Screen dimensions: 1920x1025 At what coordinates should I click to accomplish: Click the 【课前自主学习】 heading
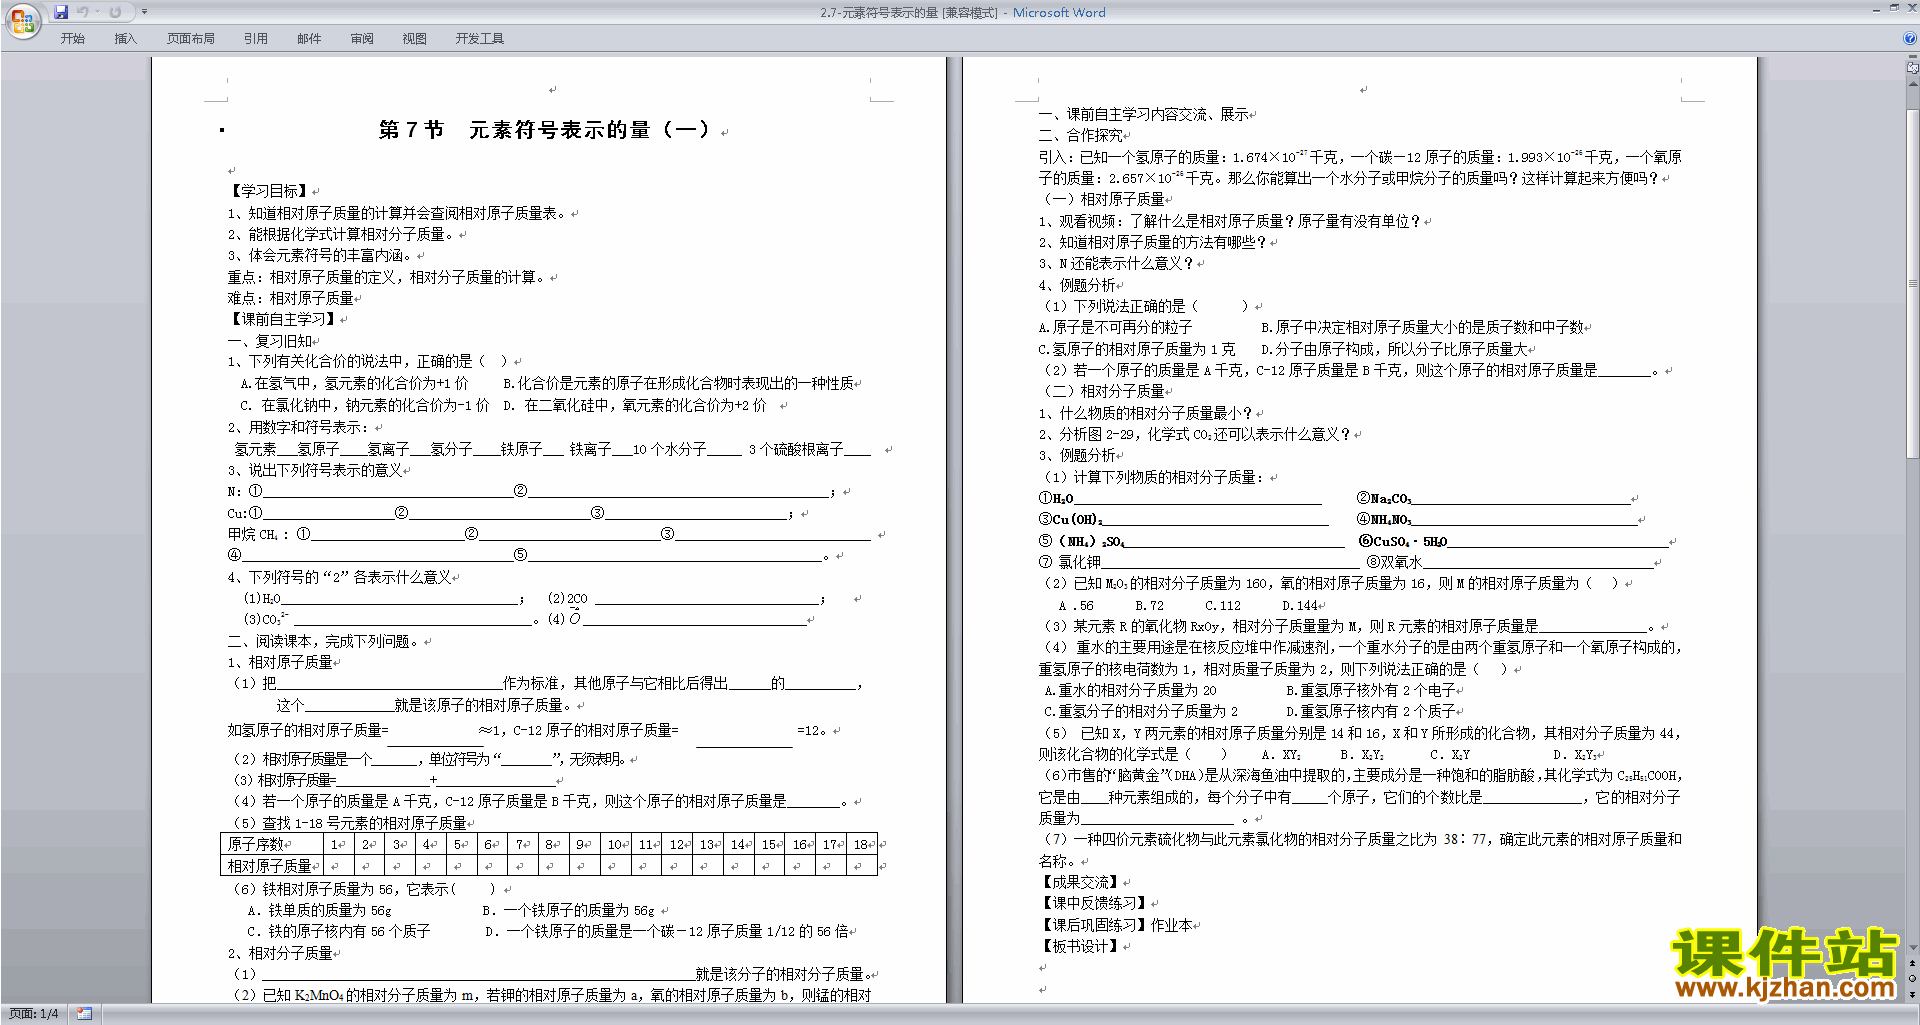283,319
